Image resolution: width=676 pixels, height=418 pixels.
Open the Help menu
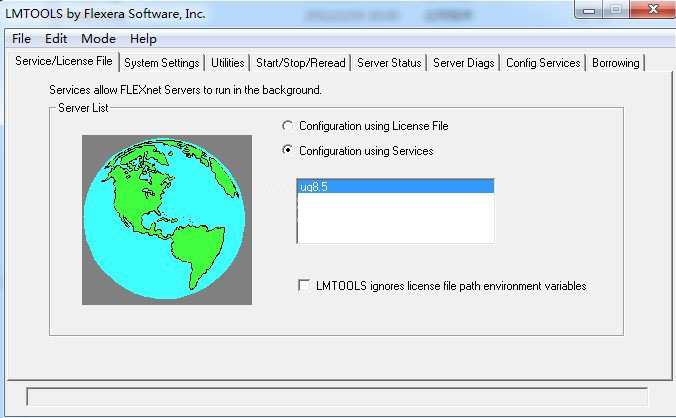pos(143,39)
